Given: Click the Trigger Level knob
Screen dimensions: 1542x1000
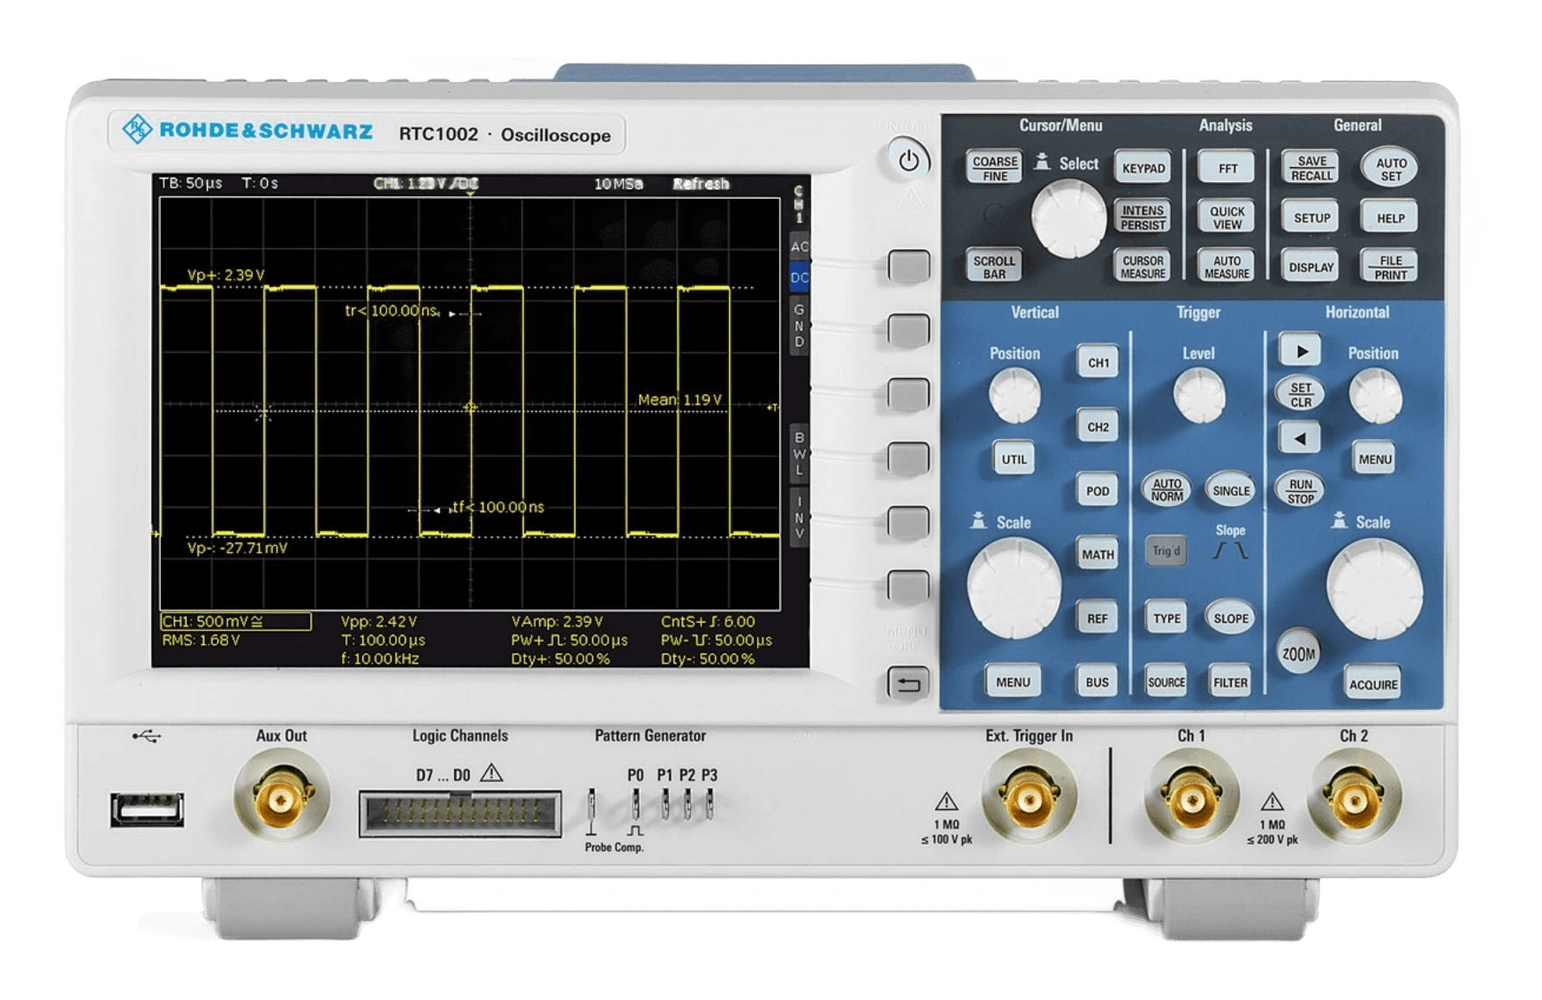Looking at the screenshot, I should 1199,395.
